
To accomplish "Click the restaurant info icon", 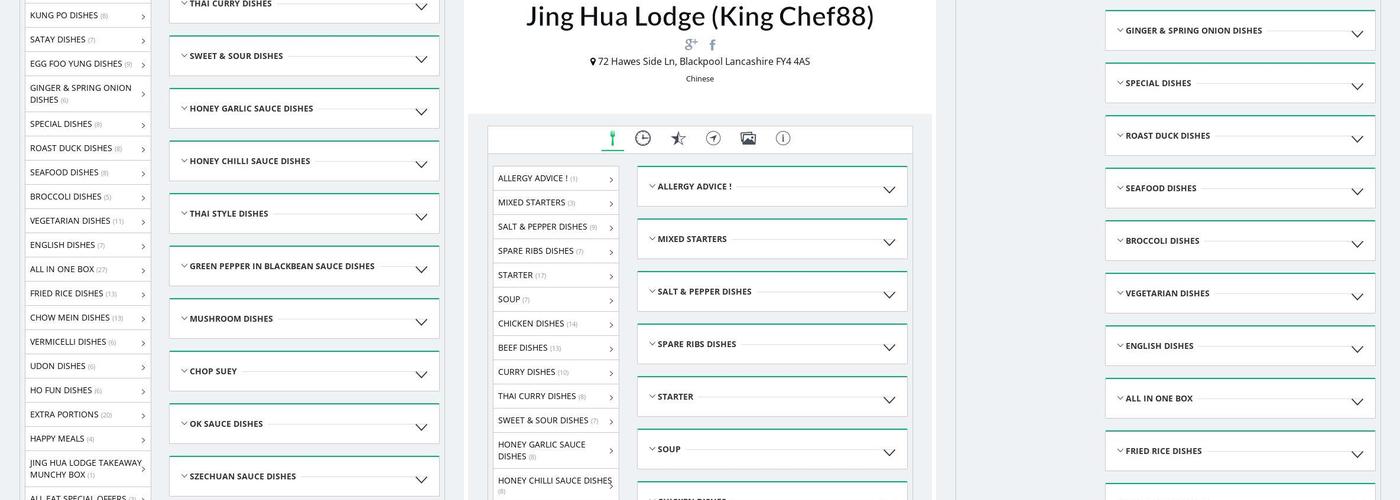I will [783, 139].
